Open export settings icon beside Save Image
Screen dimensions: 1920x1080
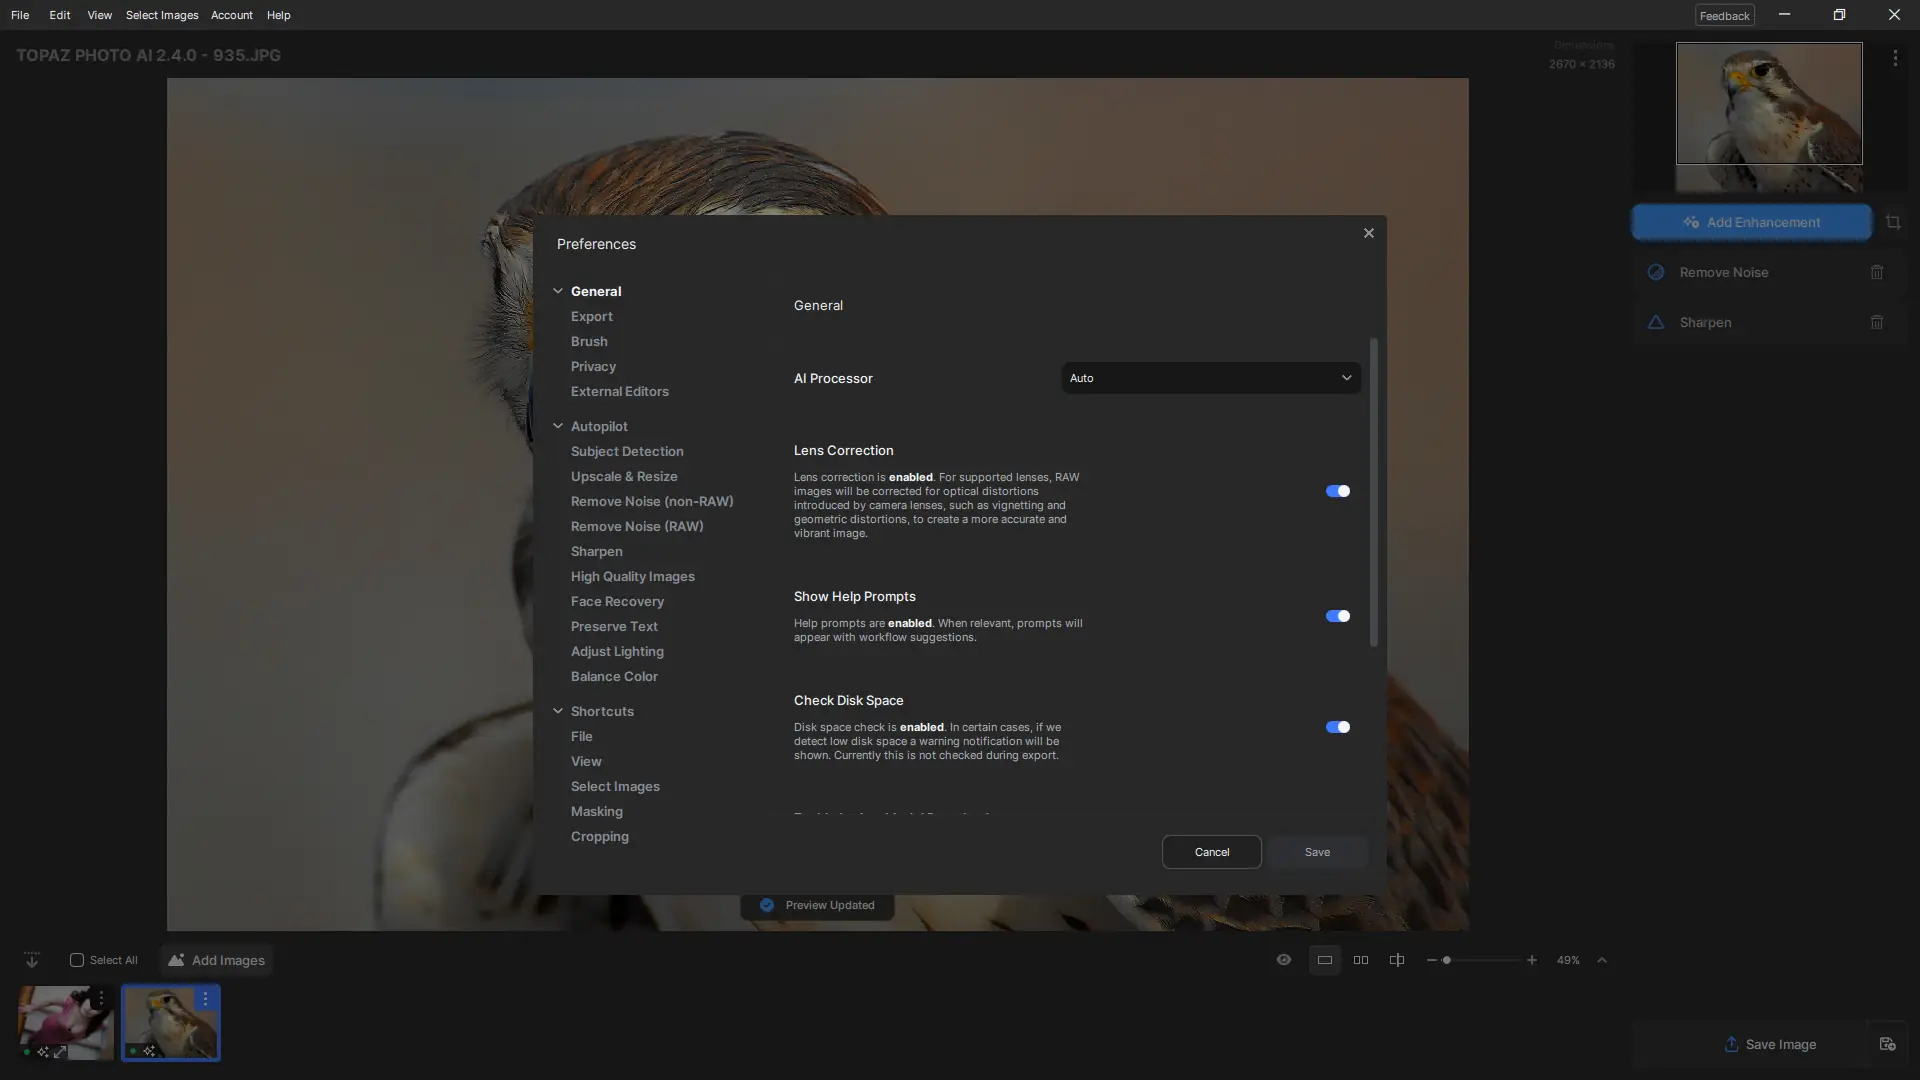[1887, 1044]
